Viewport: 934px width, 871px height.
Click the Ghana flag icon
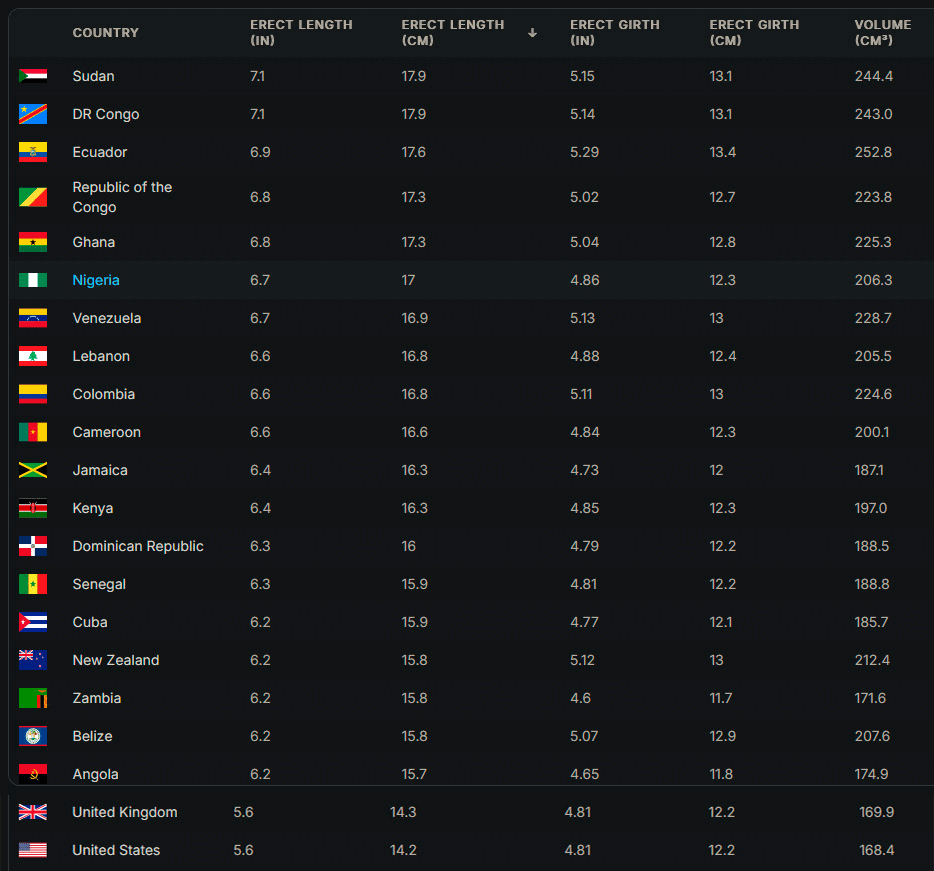(x=33, y=242)
